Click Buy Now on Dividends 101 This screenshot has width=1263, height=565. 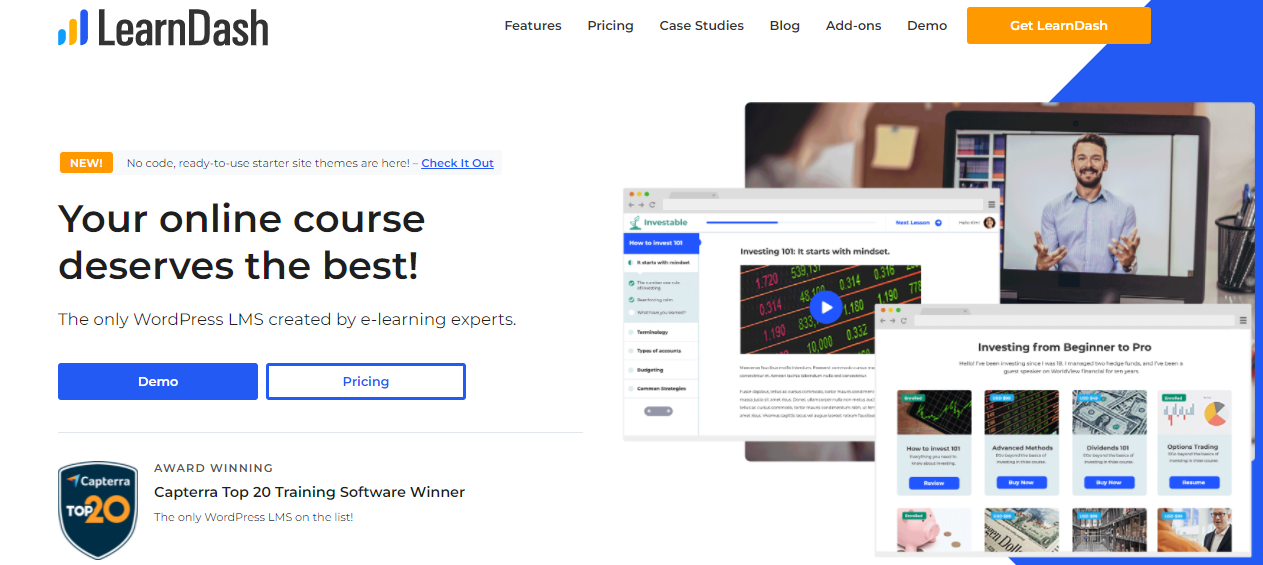coord(1109,483)
